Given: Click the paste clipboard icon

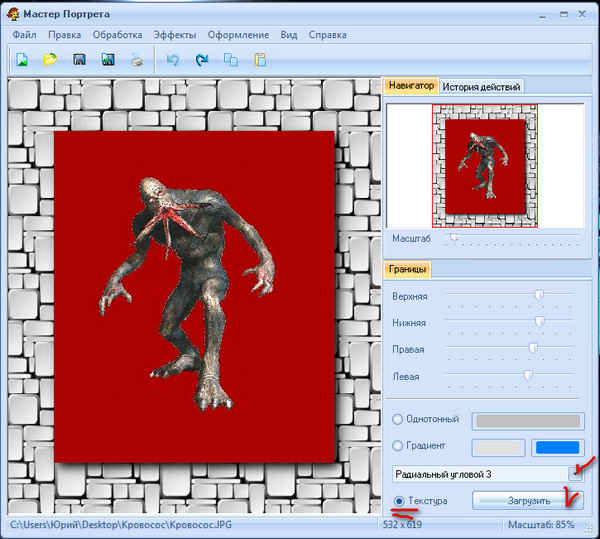Looking at the screenshot, I should [x=260, y=60].
